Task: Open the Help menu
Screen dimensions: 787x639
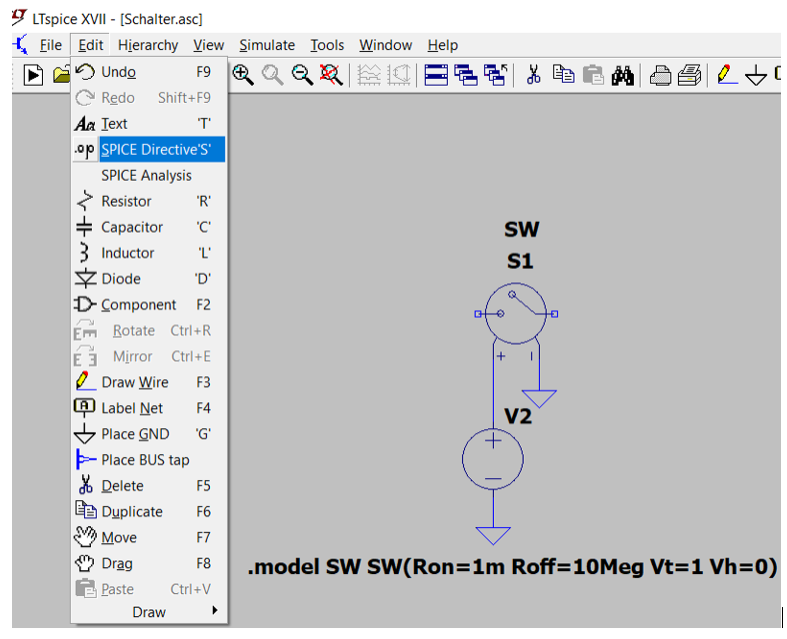Action: pos(443,45)
